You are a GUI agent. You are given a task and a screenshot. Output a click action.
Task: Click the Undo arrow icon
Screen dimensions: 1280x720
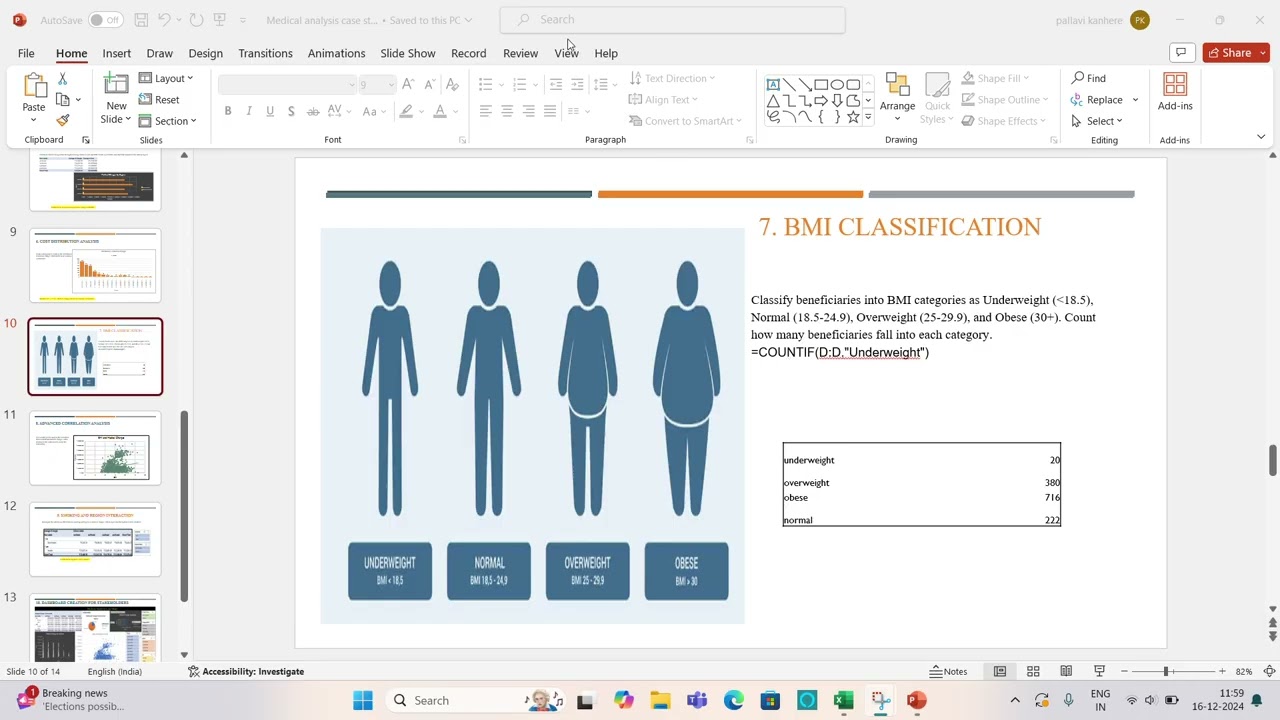[165, 20]
